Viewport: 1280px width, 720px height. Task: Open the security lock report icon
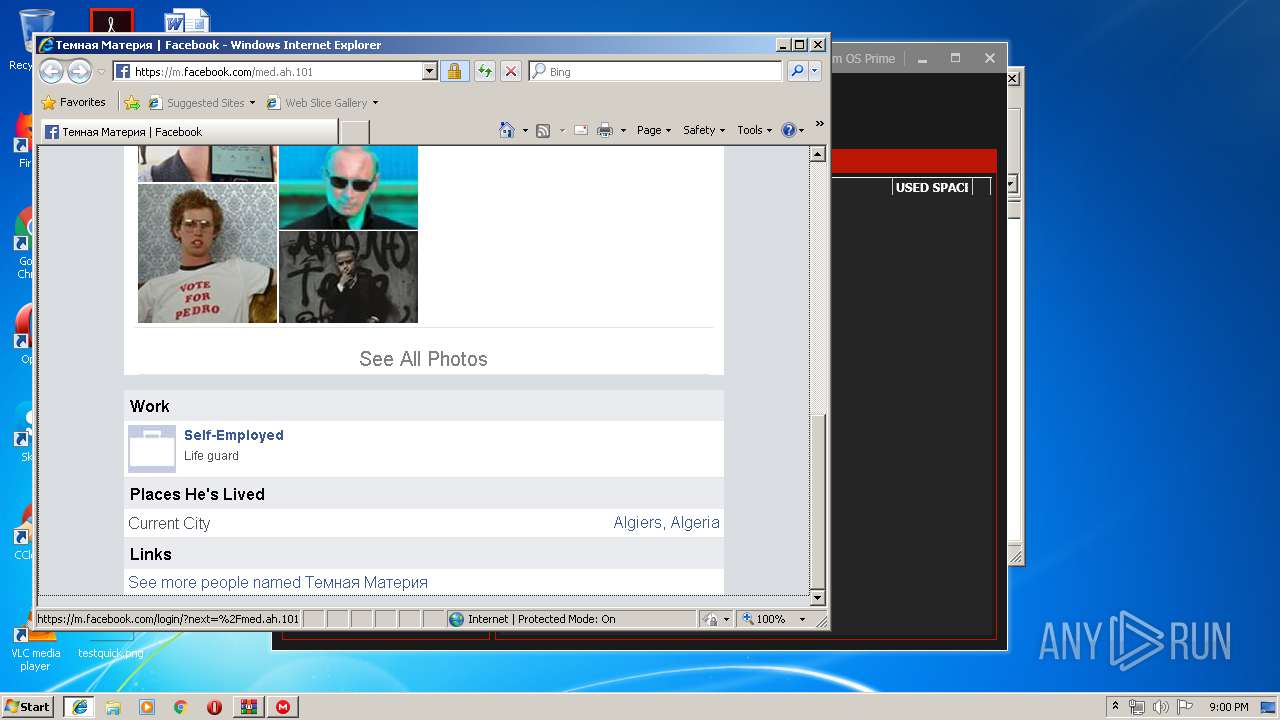point(454,72)
